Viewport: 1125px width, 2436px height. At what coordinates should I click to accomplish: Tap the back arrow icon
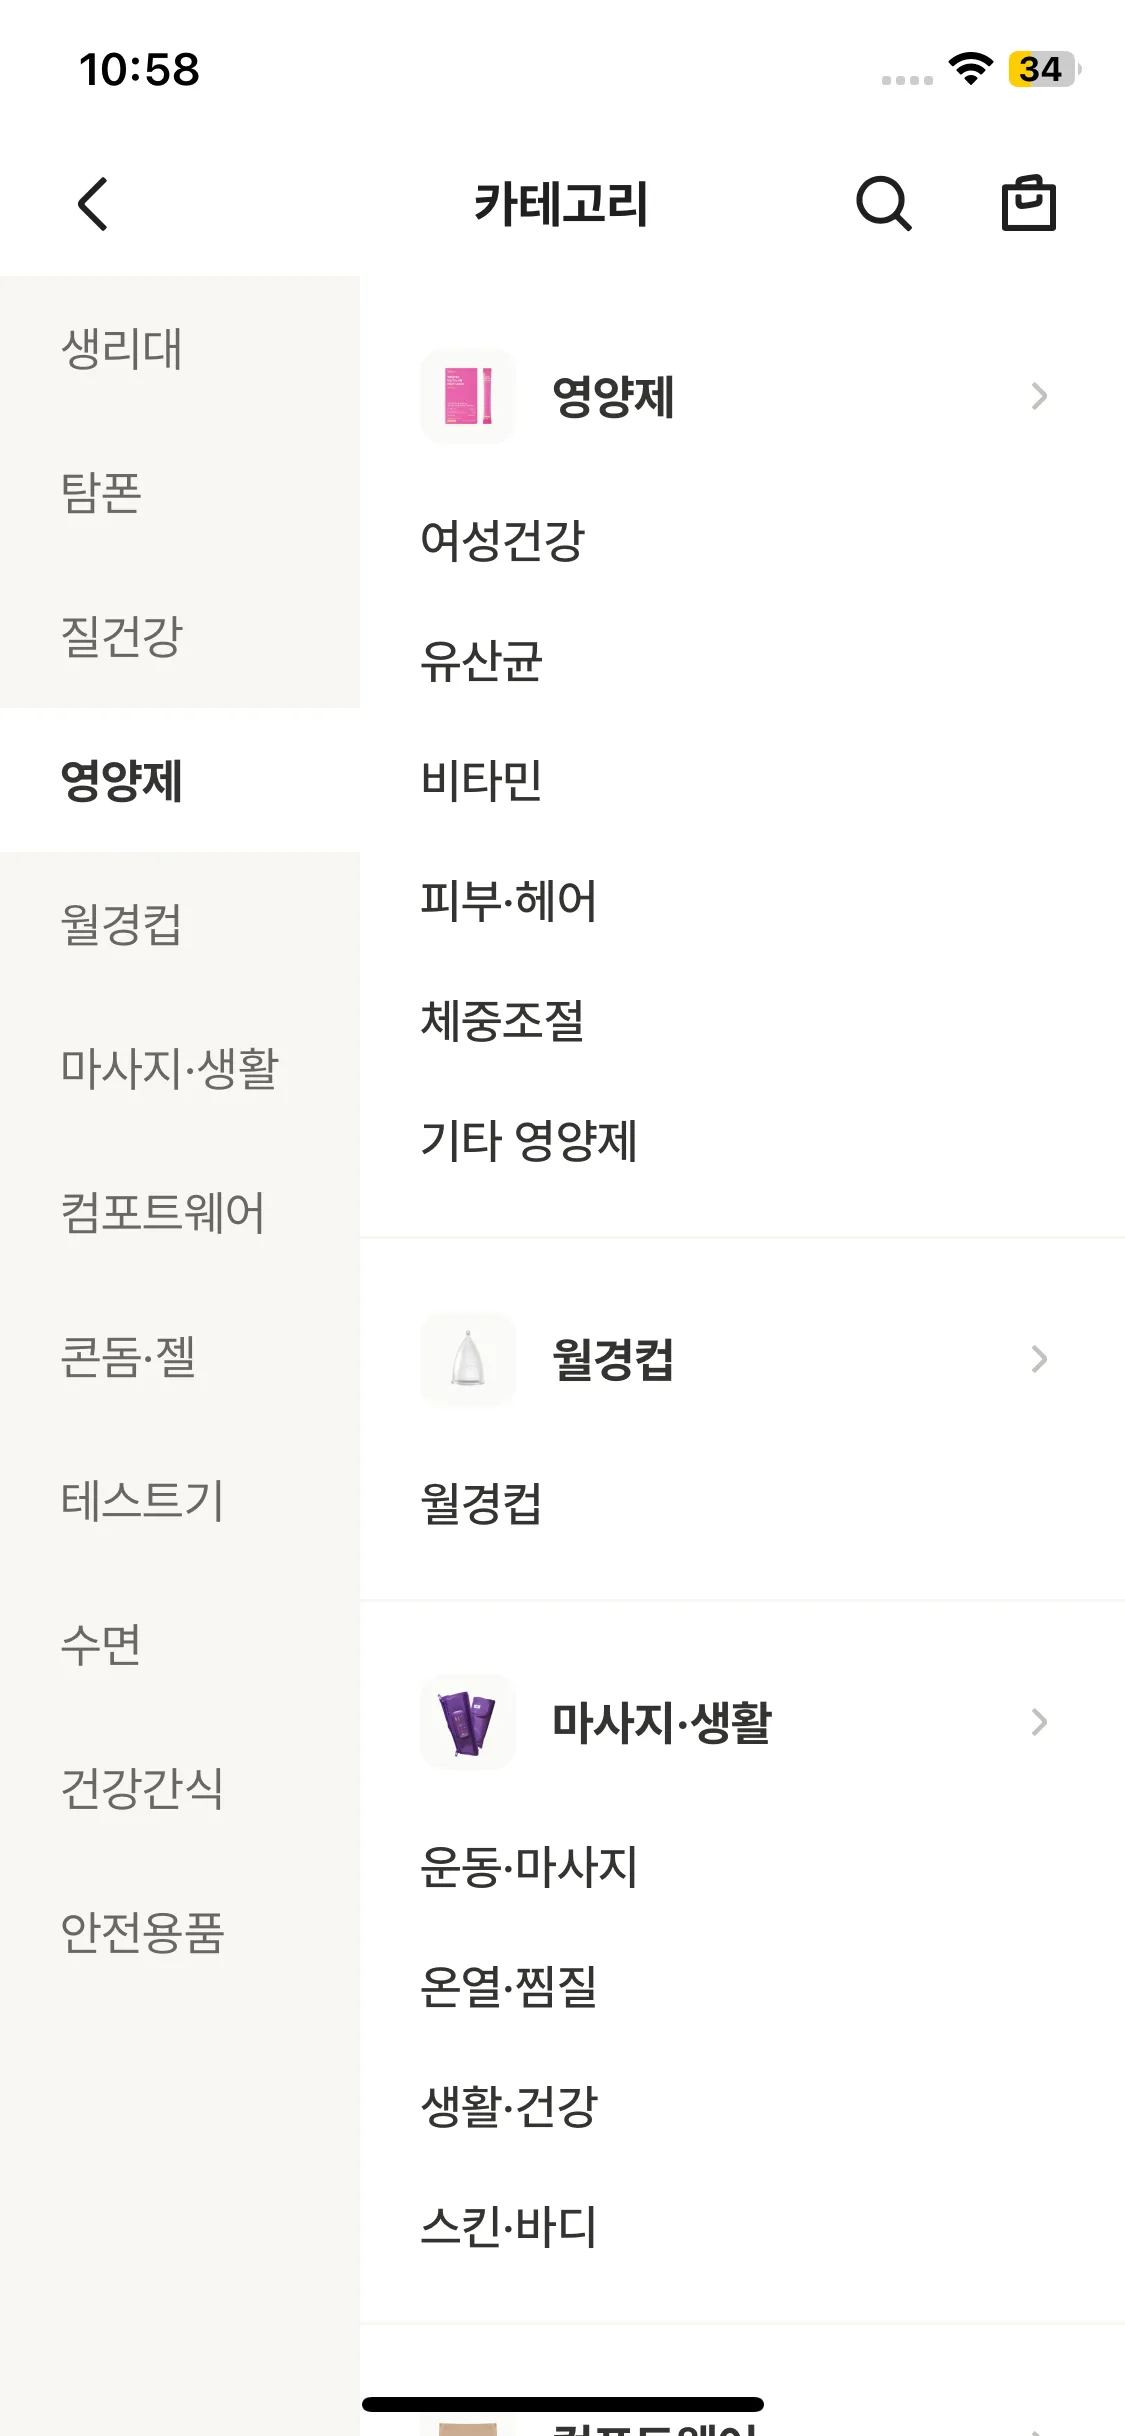[93, 204]
